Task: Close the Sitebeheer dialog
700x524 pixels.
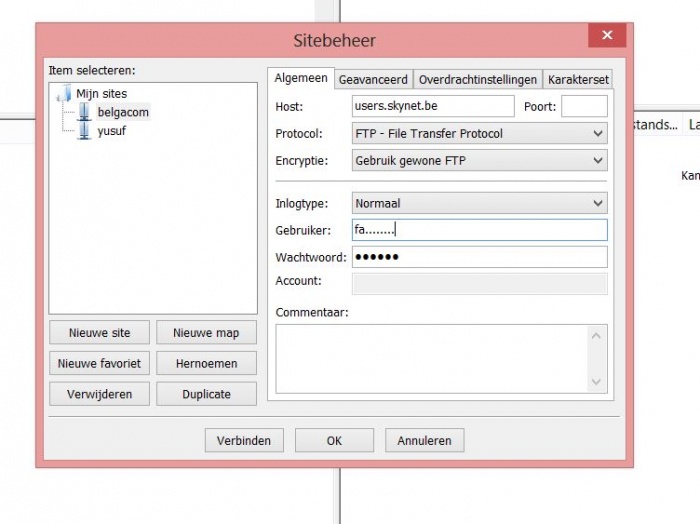Action: tap(607, 35)
